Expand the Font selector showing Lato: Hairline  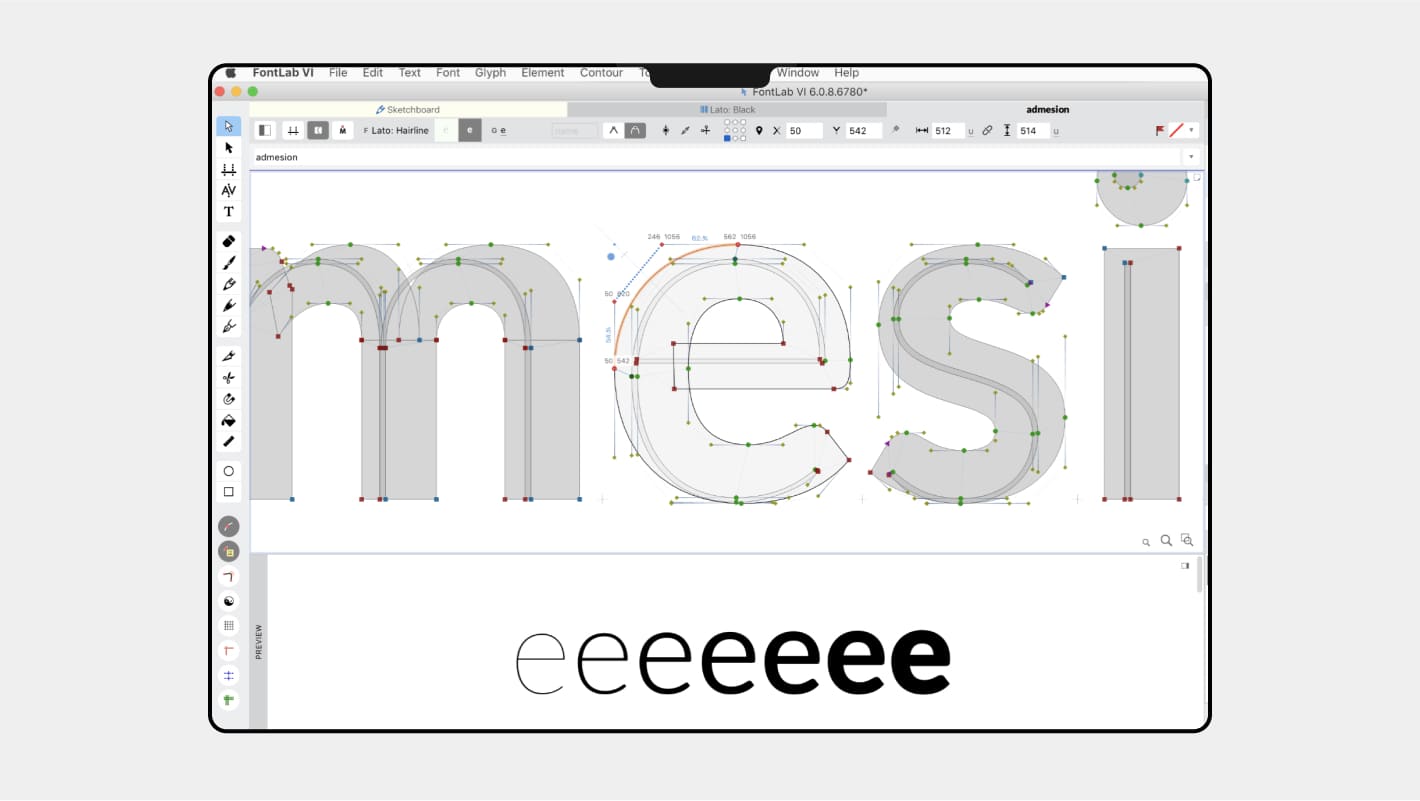[x=397, y=130]
